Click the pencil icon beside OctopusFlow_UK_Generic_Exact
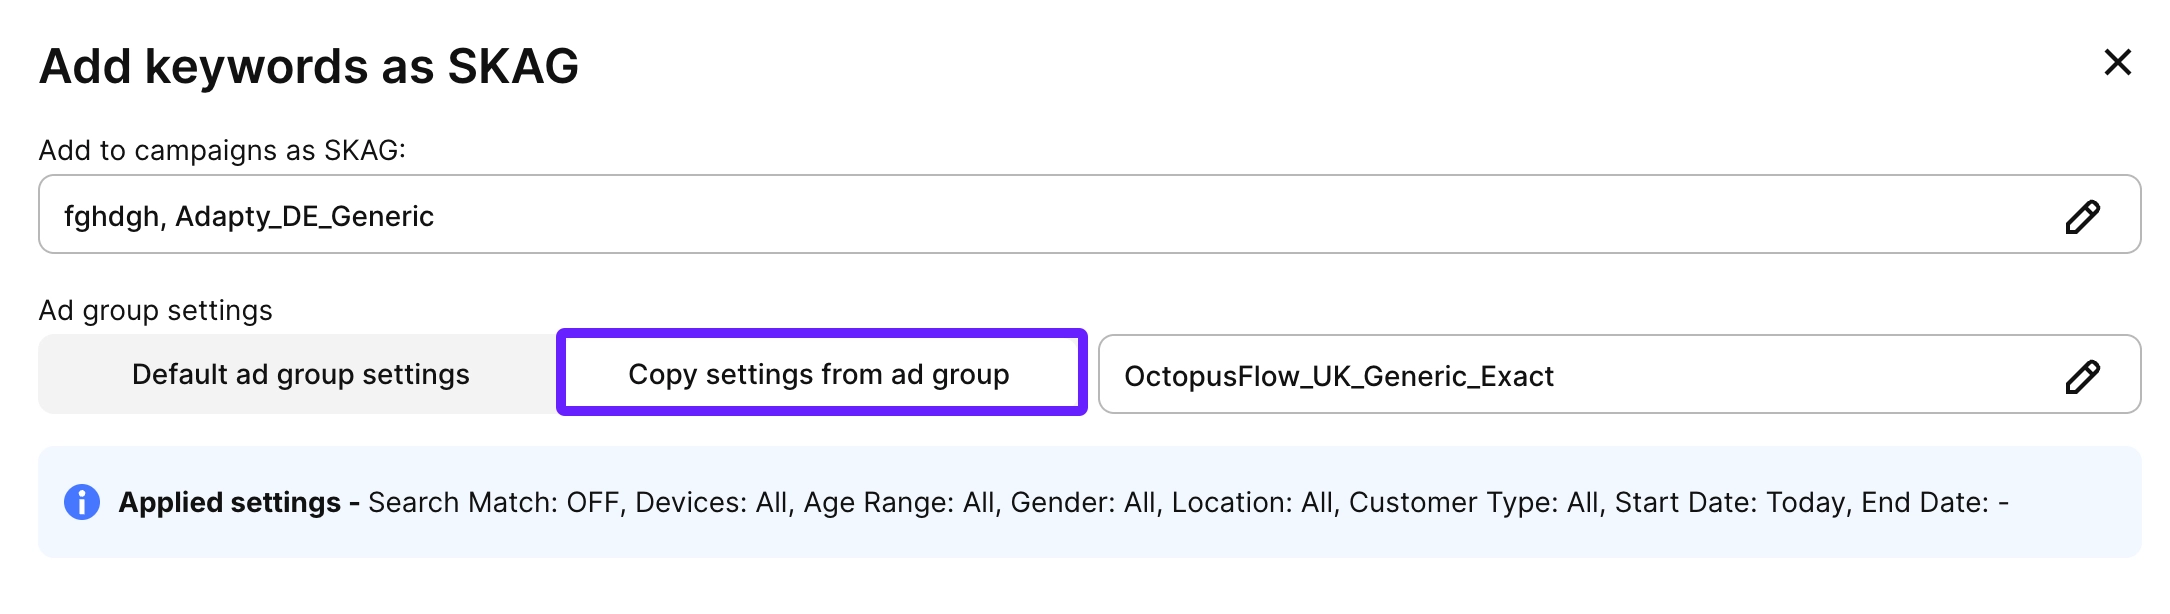The image size is (2170, 614). click(2082, 376)
